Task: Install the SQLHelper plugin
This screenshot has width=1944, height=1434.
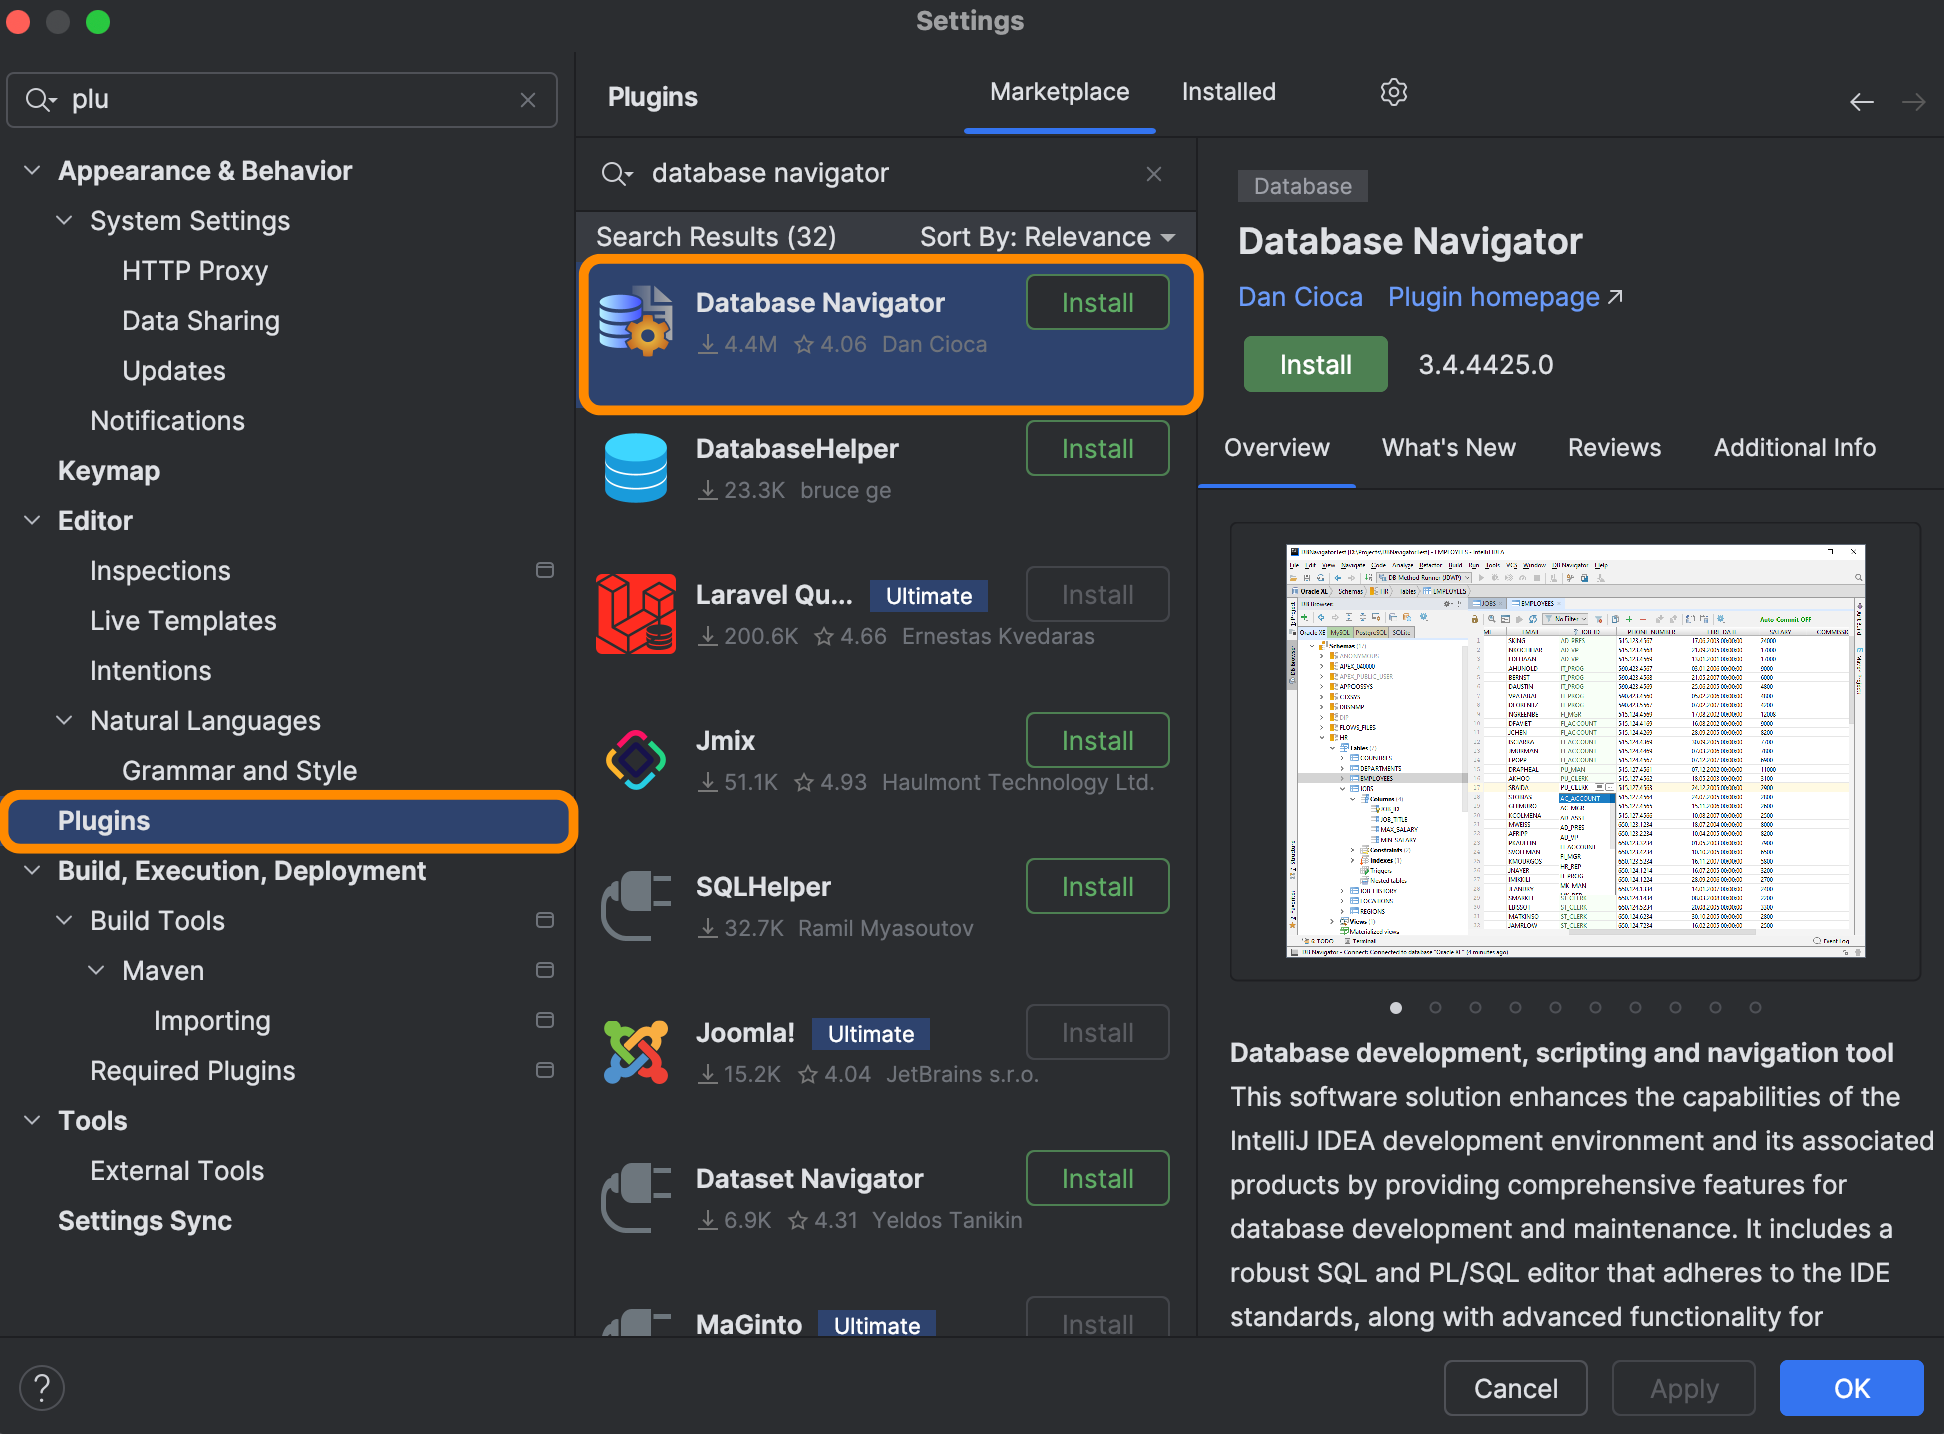Action: click(1097, 886)
